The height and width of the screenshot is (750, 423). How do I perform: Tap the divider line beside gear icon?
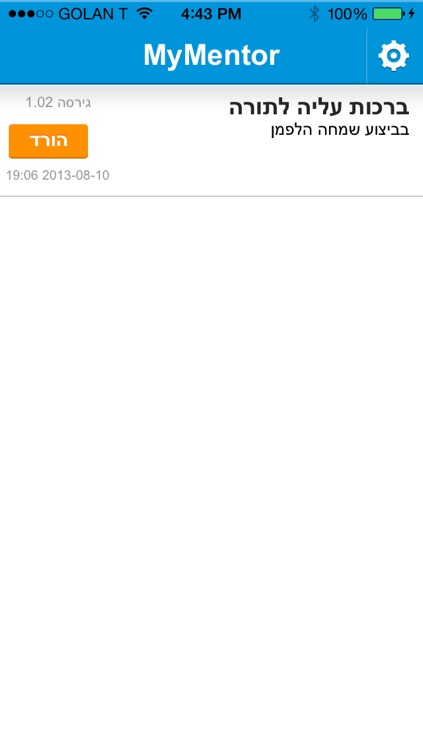[x=366, y=55]
